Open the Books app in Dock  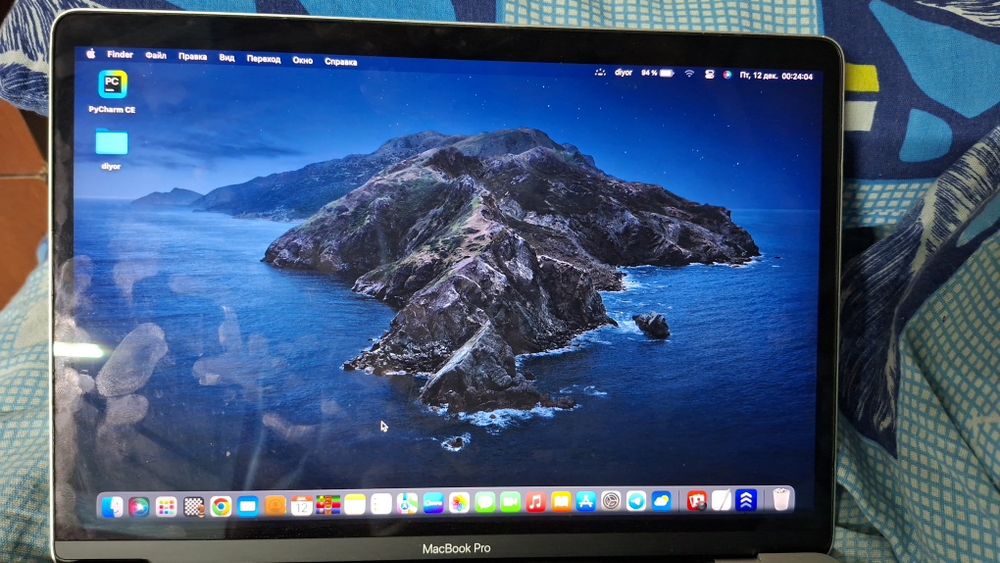[561, 502]
